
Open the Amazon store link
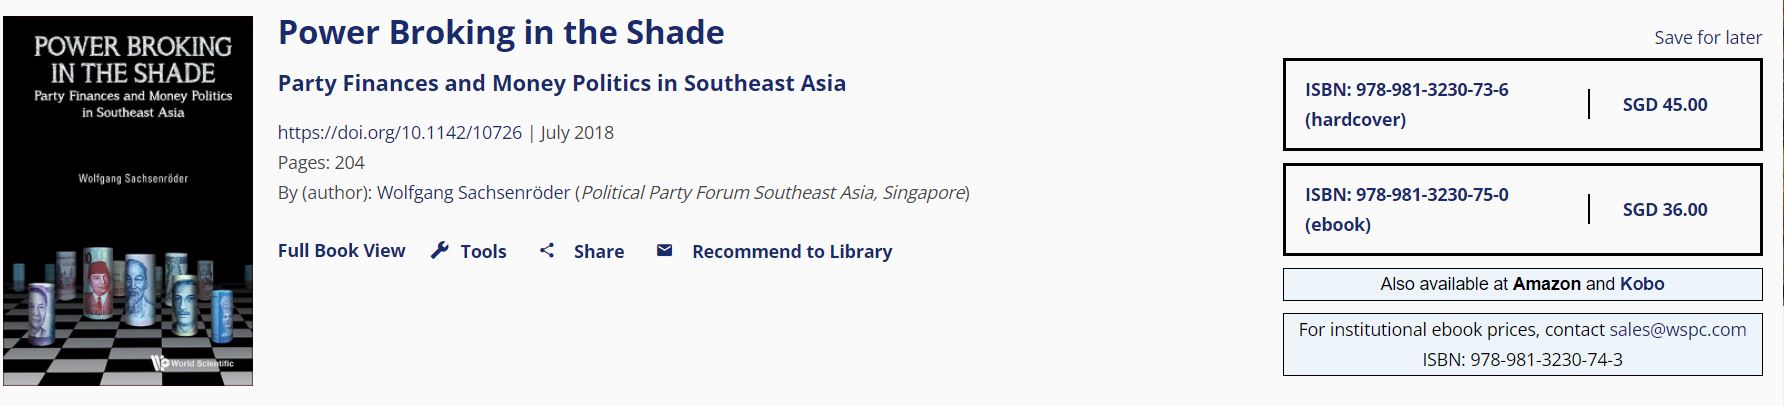pos(1546,284)
